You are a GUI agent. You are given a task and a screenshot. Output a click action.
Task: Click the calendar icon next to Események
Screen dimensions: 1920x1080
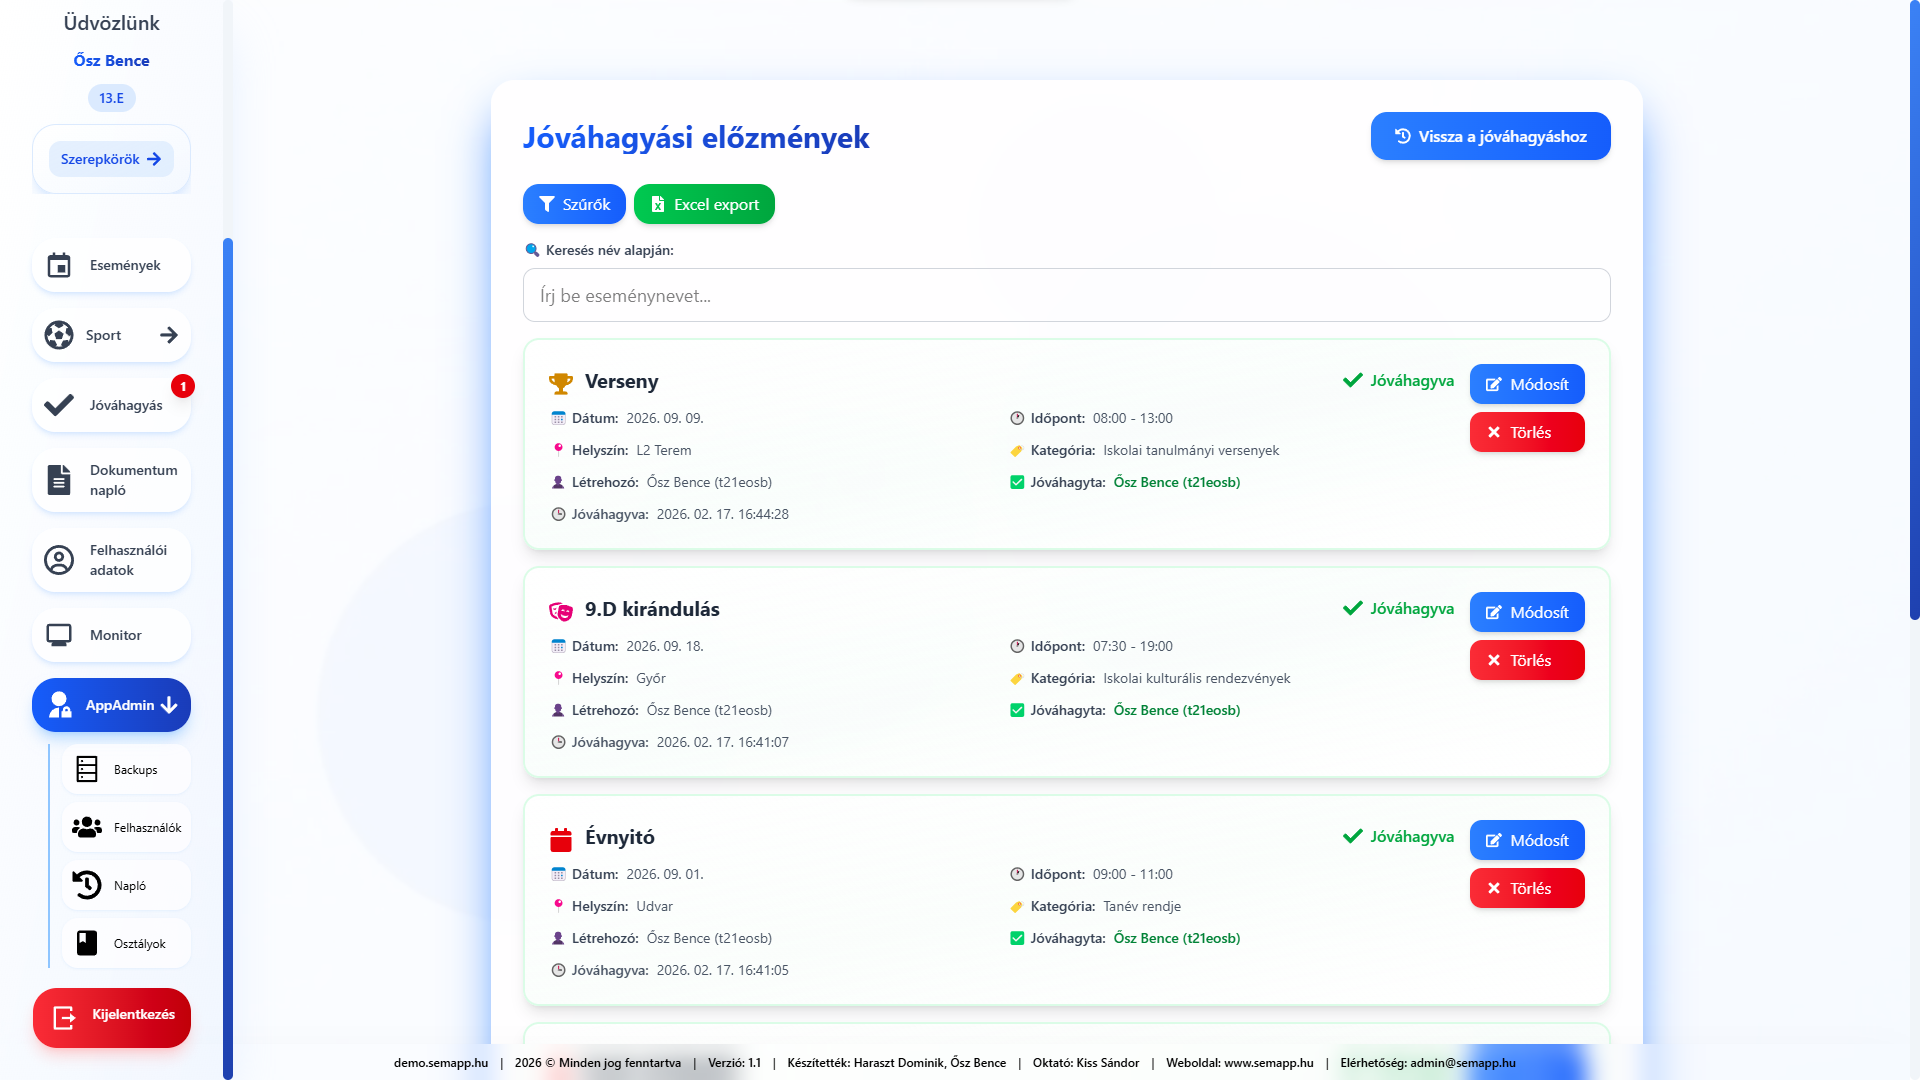tap(59, 265)
